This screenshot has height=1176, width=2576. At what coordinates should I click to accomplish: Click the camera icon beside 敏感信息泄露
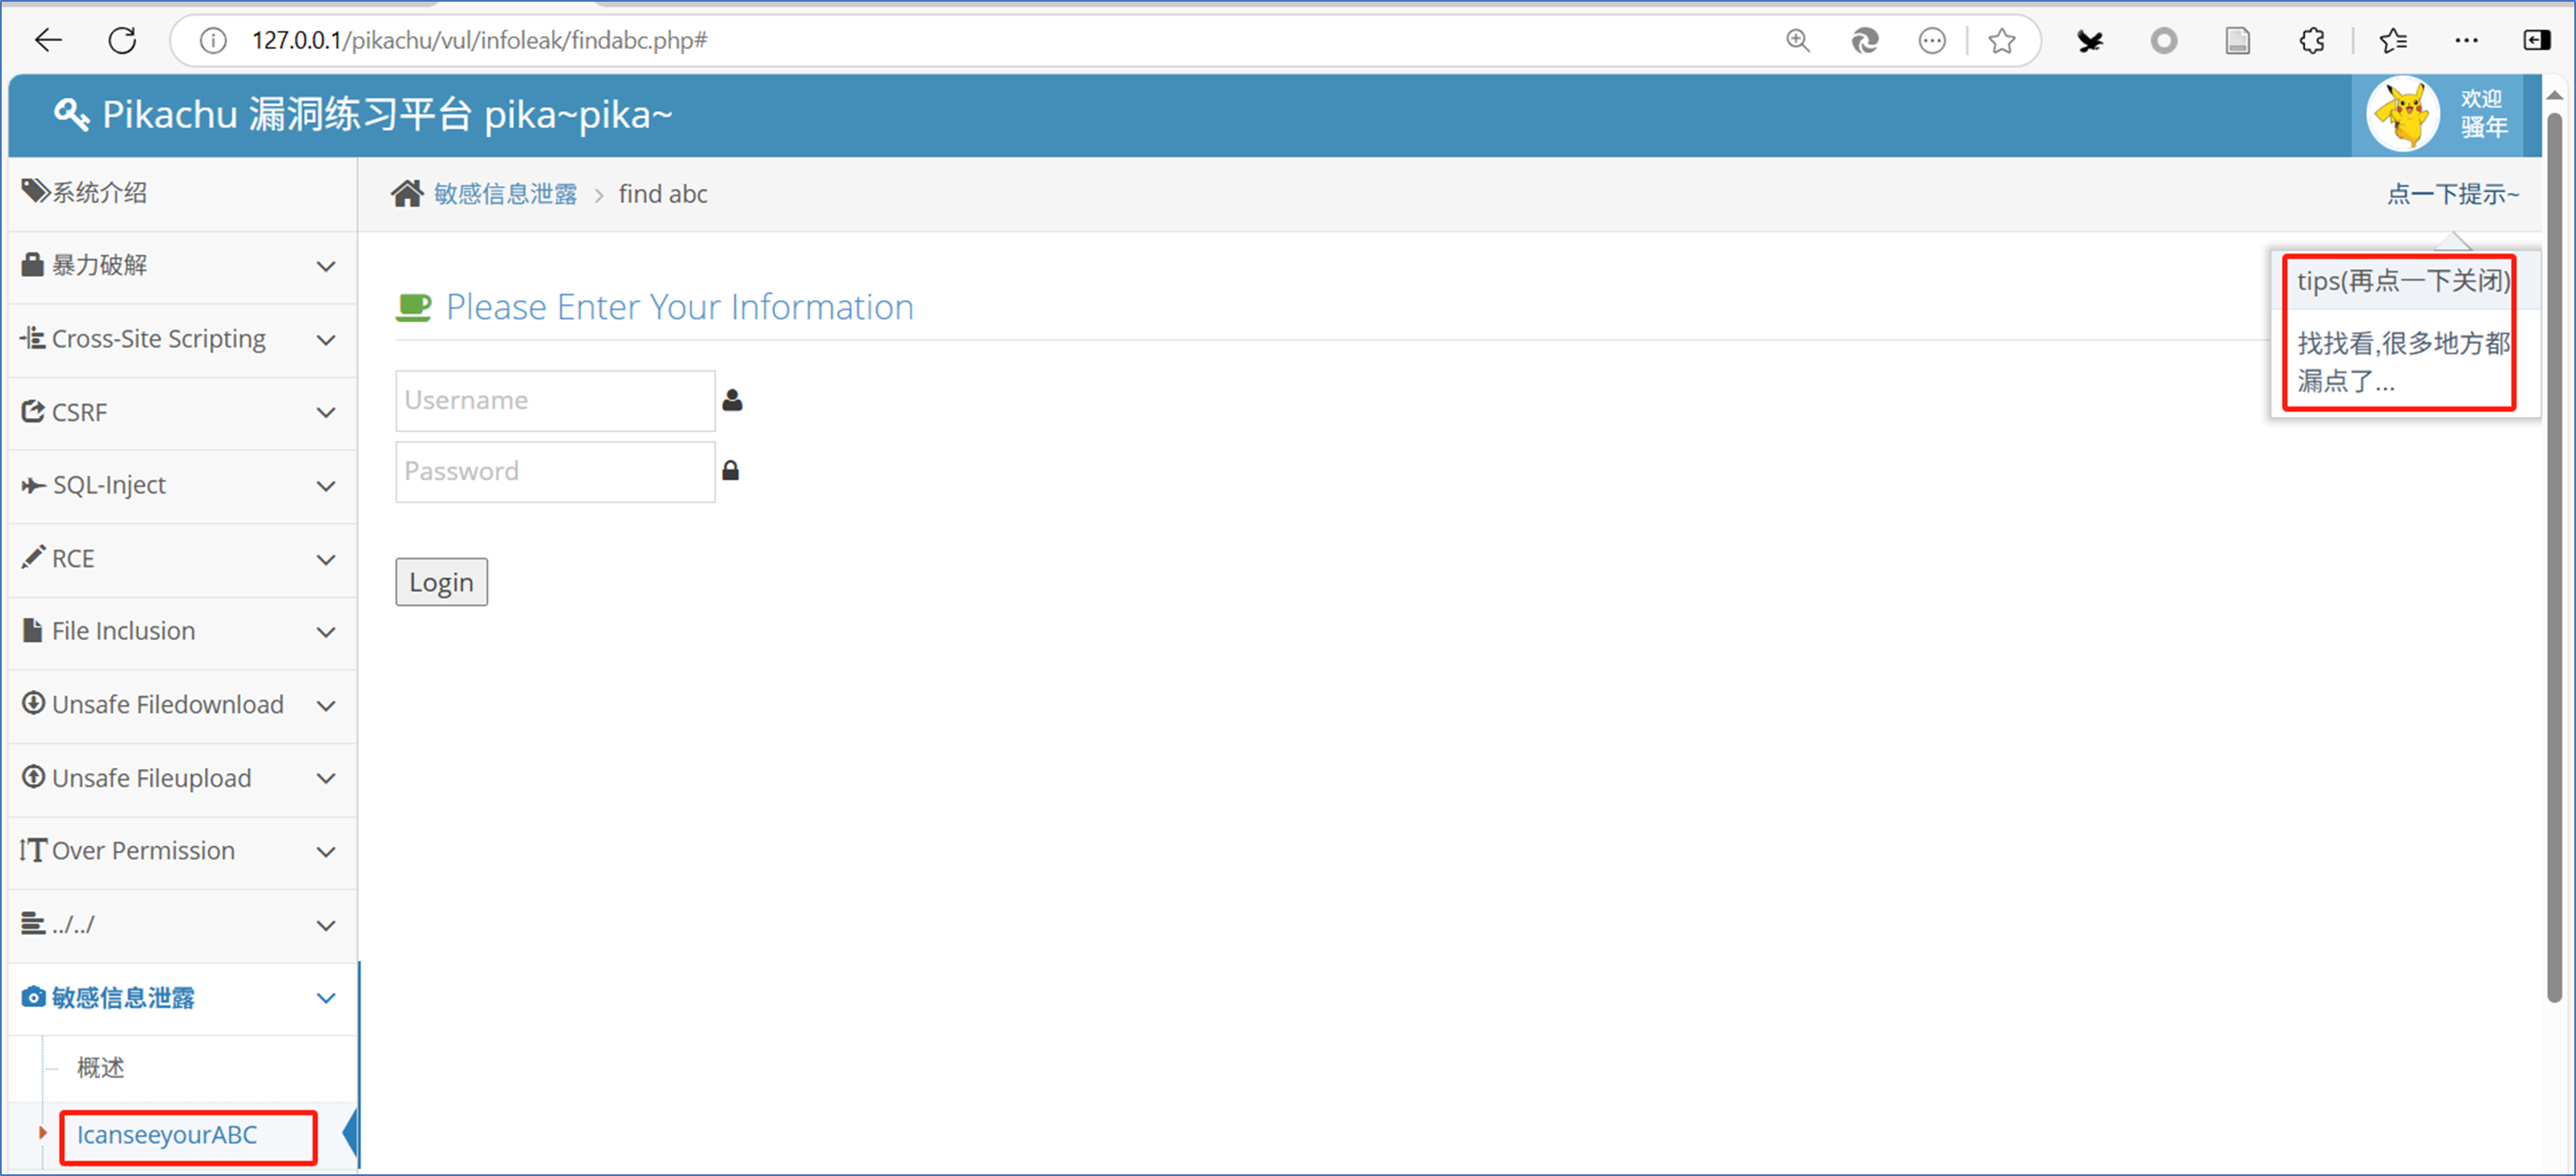(33, 997)
